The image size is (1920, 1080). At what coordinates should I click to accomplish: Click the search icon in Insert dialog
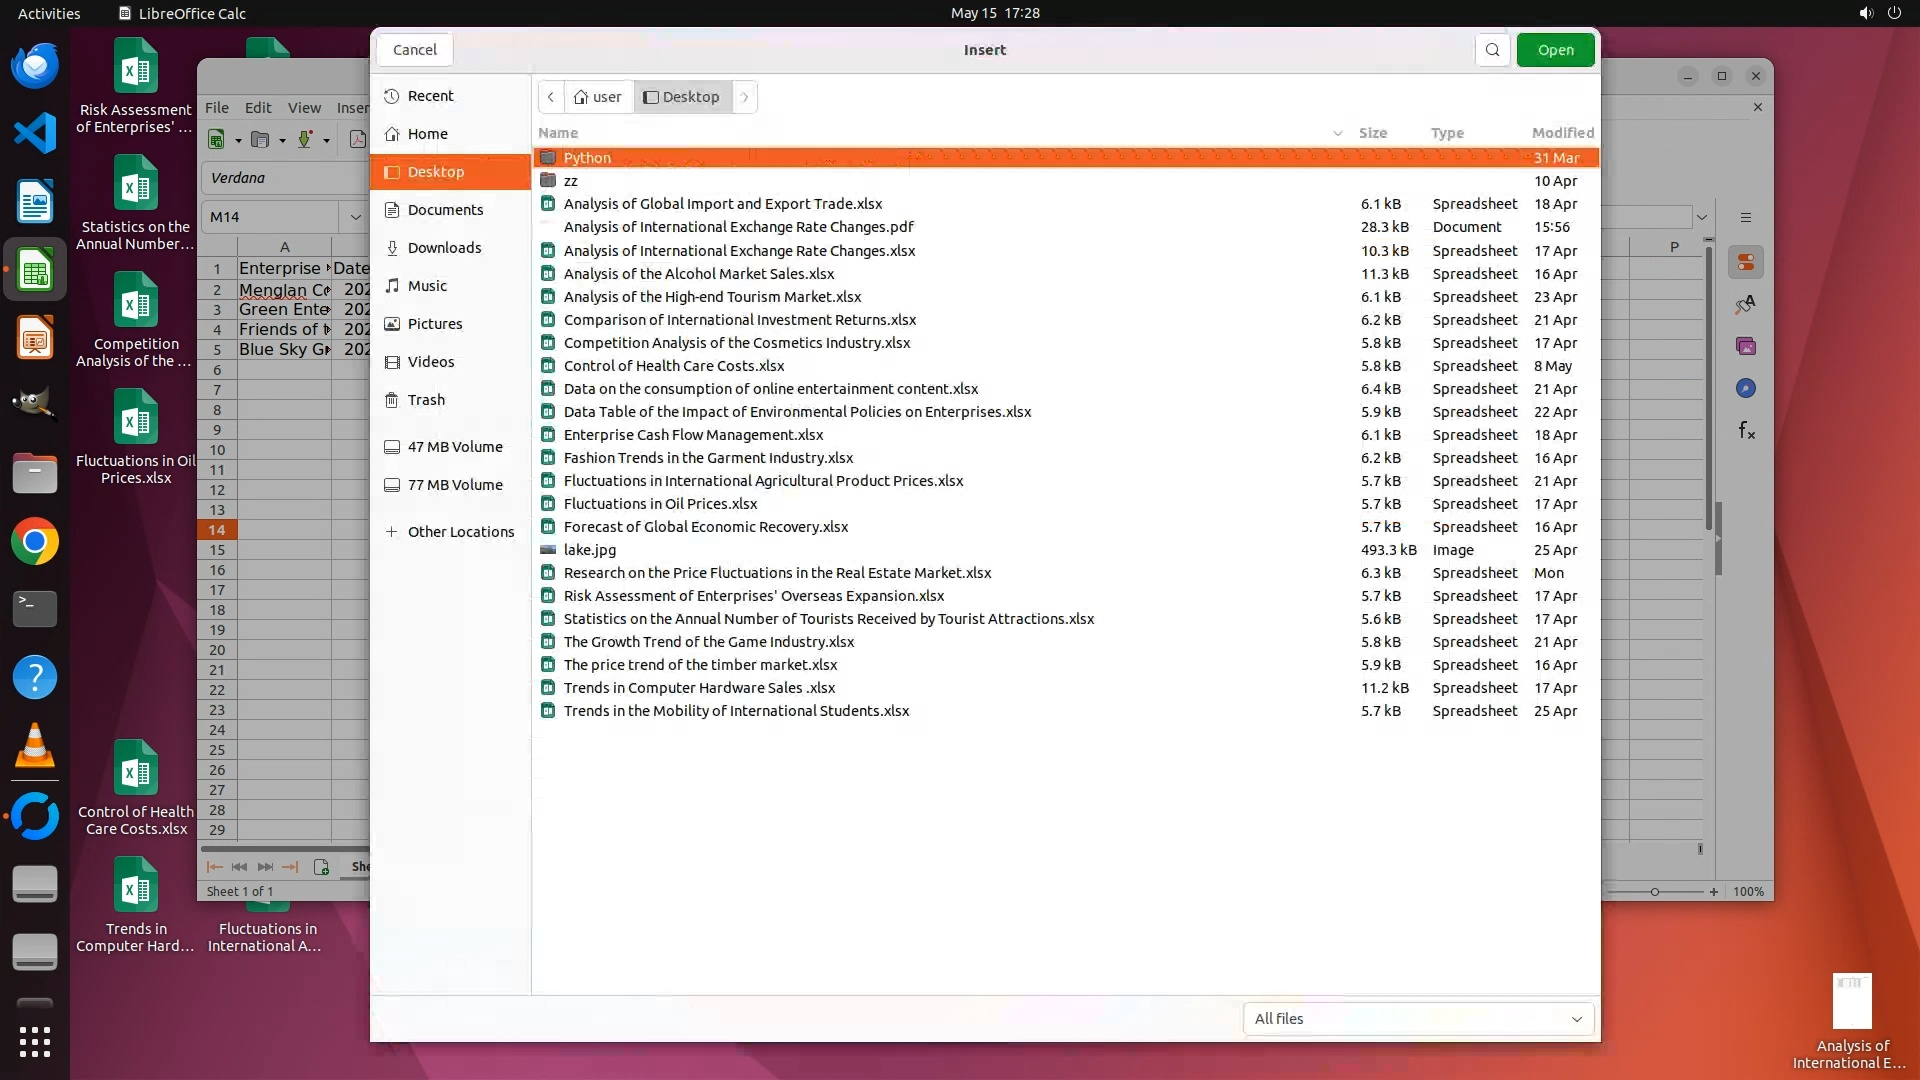[x=1492, y=50]
